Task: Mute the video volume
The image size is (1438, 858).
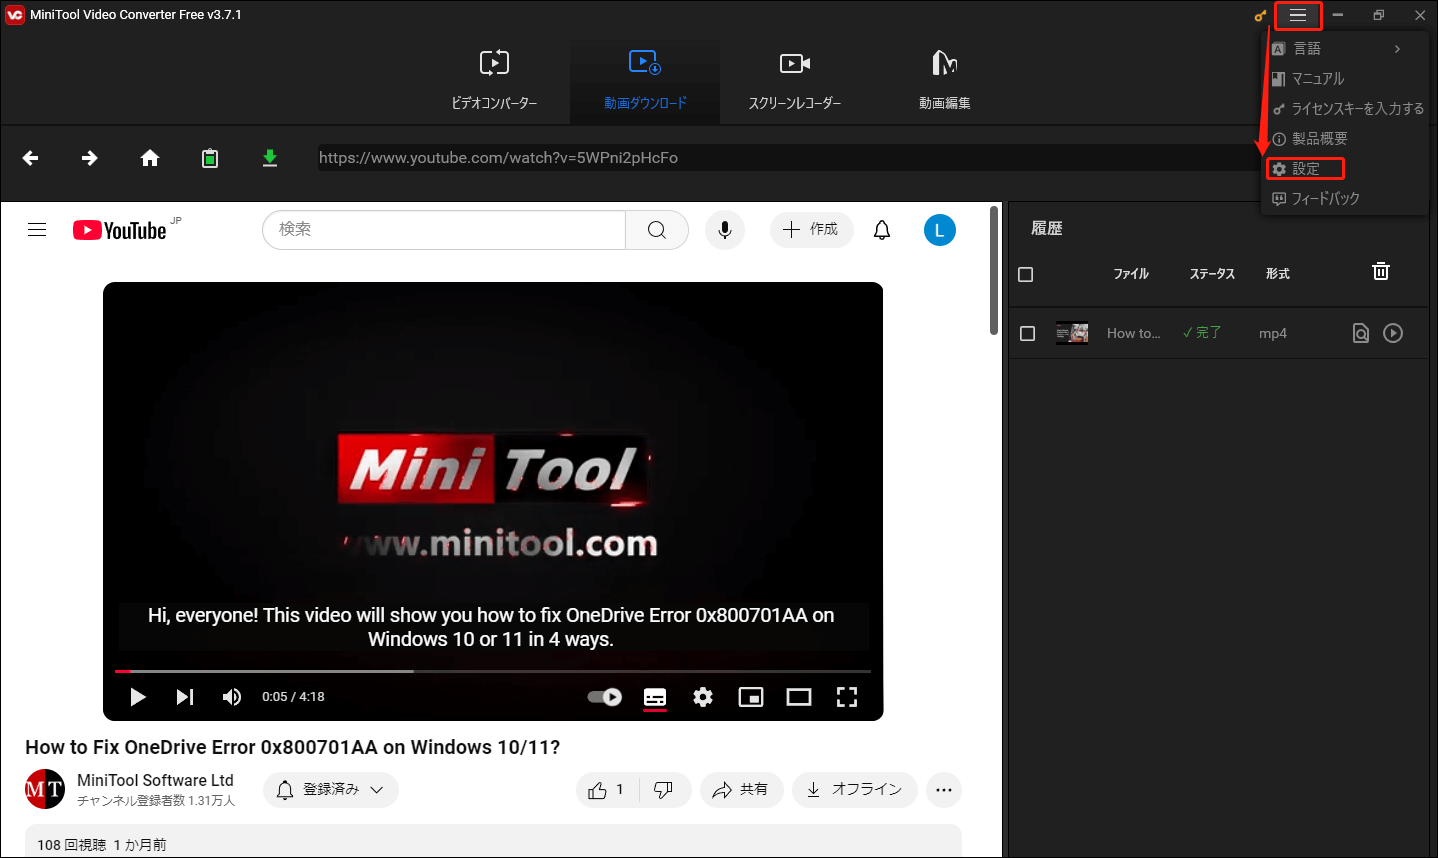Action: pyautogui.click(x=232, y=697)
